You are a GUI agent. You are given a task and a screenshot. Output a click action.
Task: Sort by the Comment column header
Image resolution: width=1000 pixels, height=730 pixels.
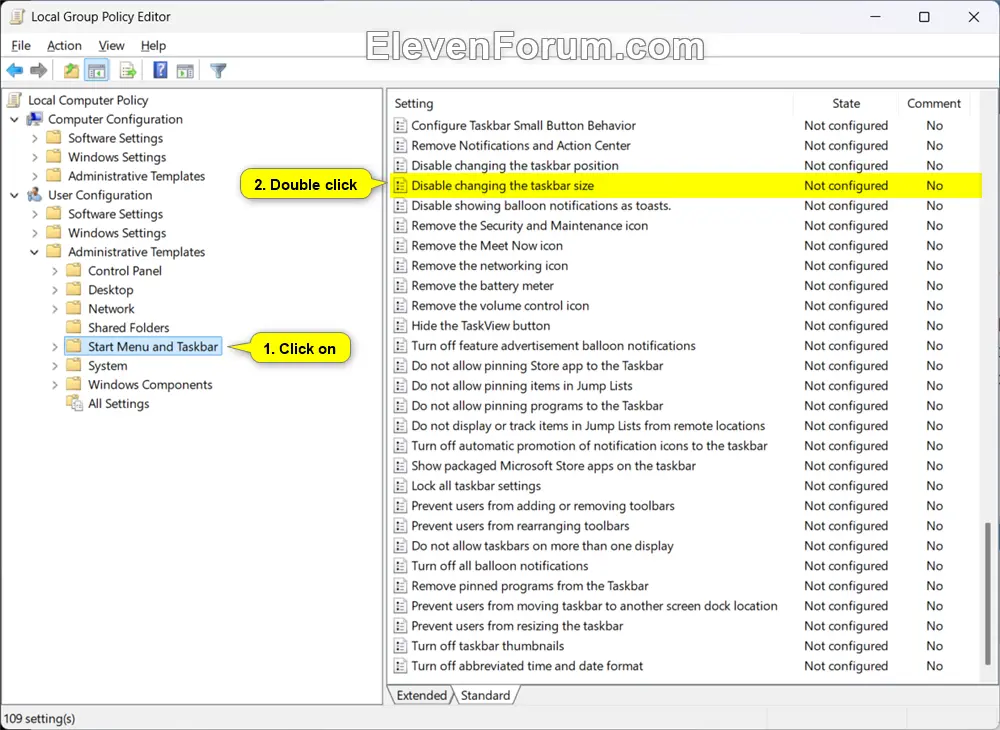click(x=934, y=103)
